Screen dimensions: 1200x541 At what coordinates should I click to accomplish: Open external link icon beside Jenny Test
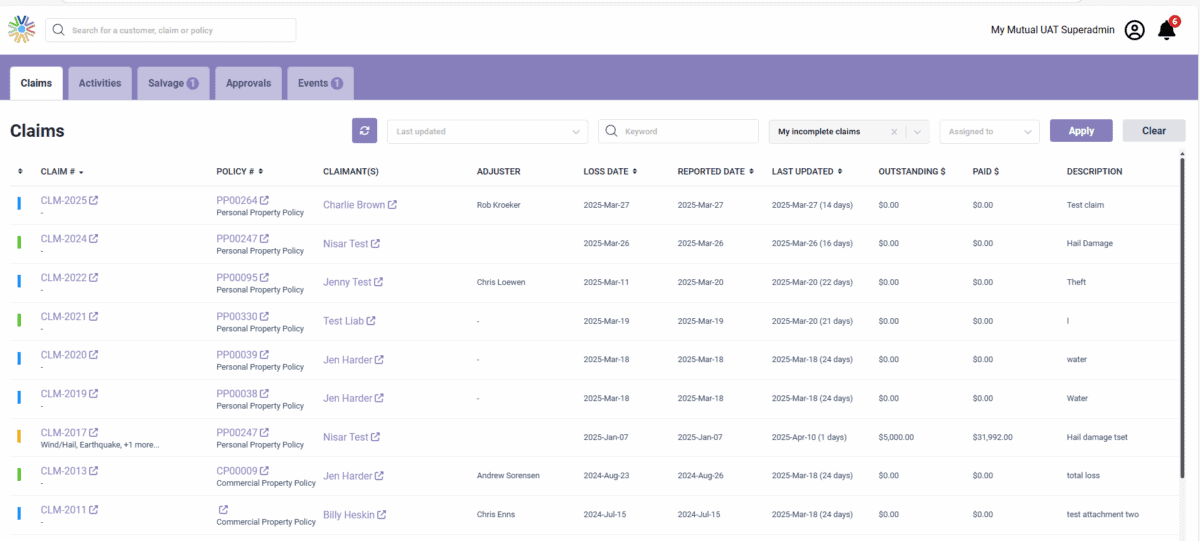pyautogui.click(x=378, y=282)
